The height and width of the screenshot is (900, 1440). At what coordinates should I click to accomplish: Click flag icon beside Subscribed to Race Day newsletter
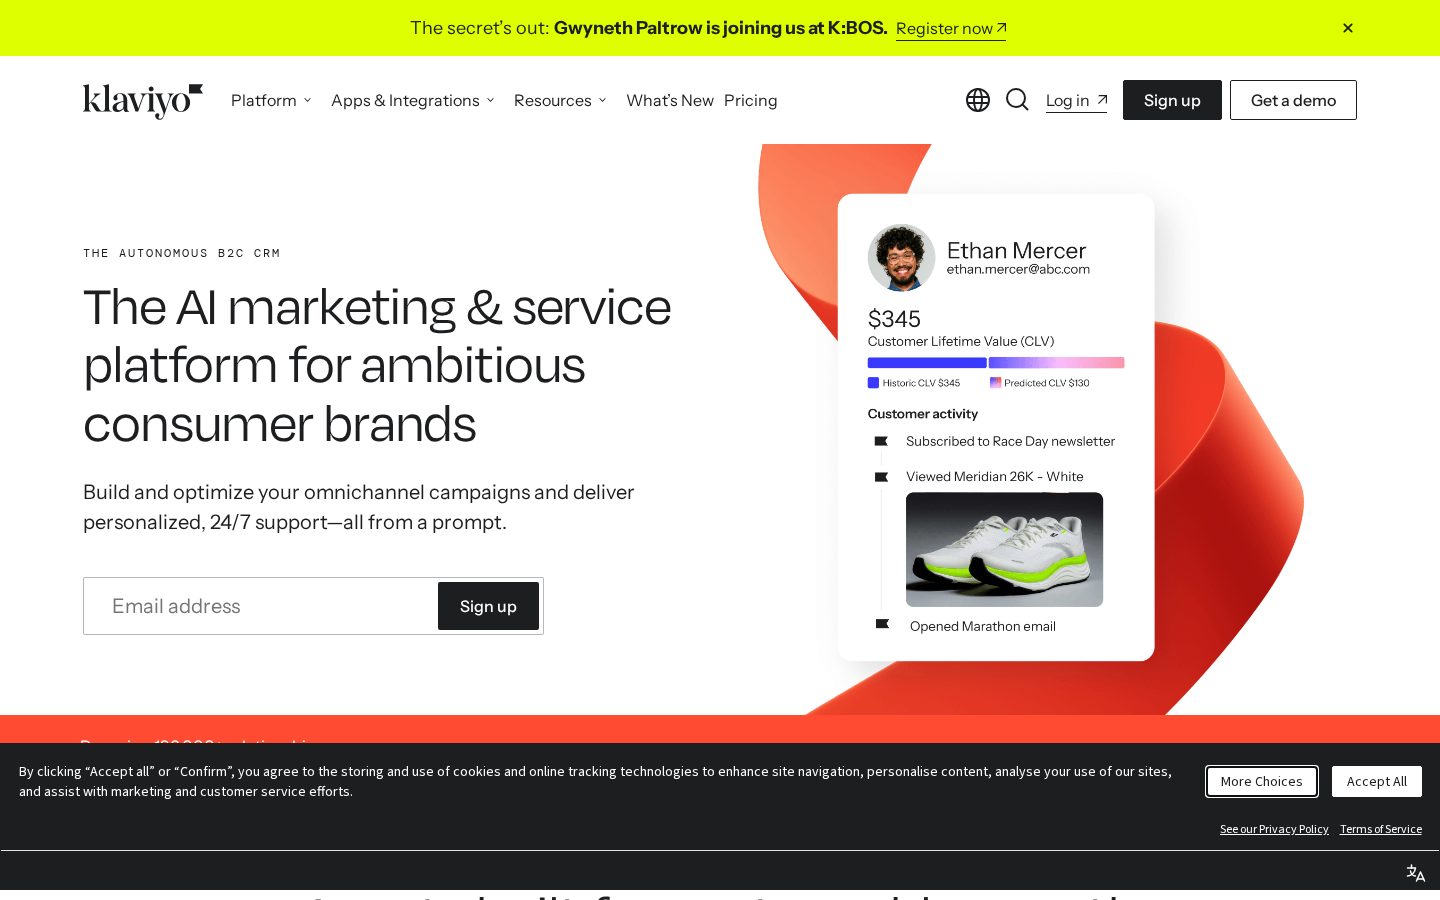(x=881, y=441)
